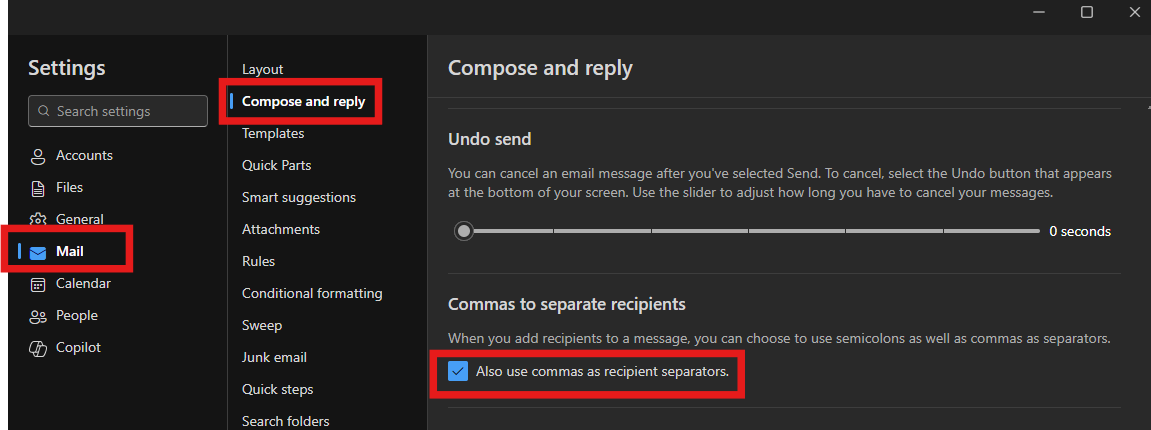The height and width of the screenshot is (430, 1151).
Task: Open the Calendar icon in sidebar
Action: click(x=37, y=284)
